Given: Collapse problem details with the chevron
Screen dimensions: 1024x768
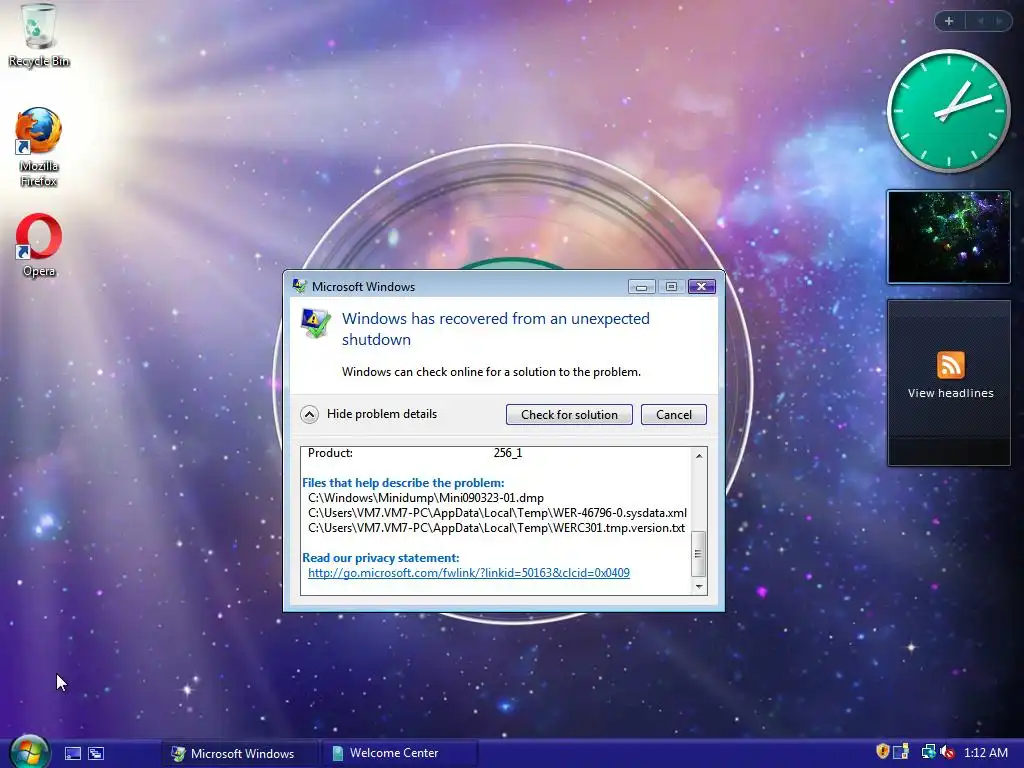Looking at the screenshot, I should 310,414.
